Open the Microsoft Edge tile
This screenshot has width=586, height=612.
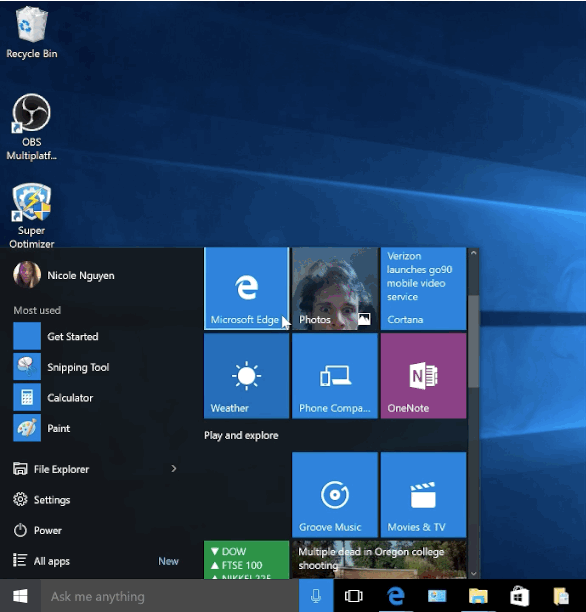[x=246, y=289]
